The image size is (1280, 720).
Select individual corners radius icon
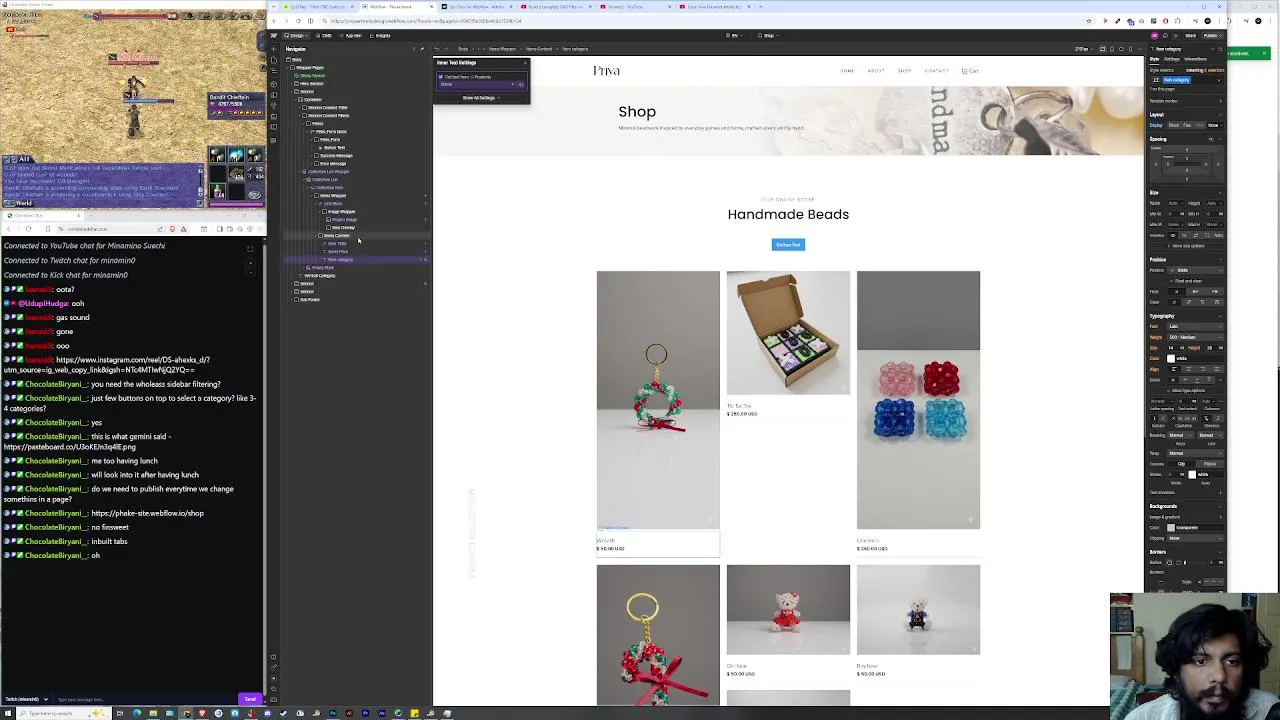(1179, 562)
